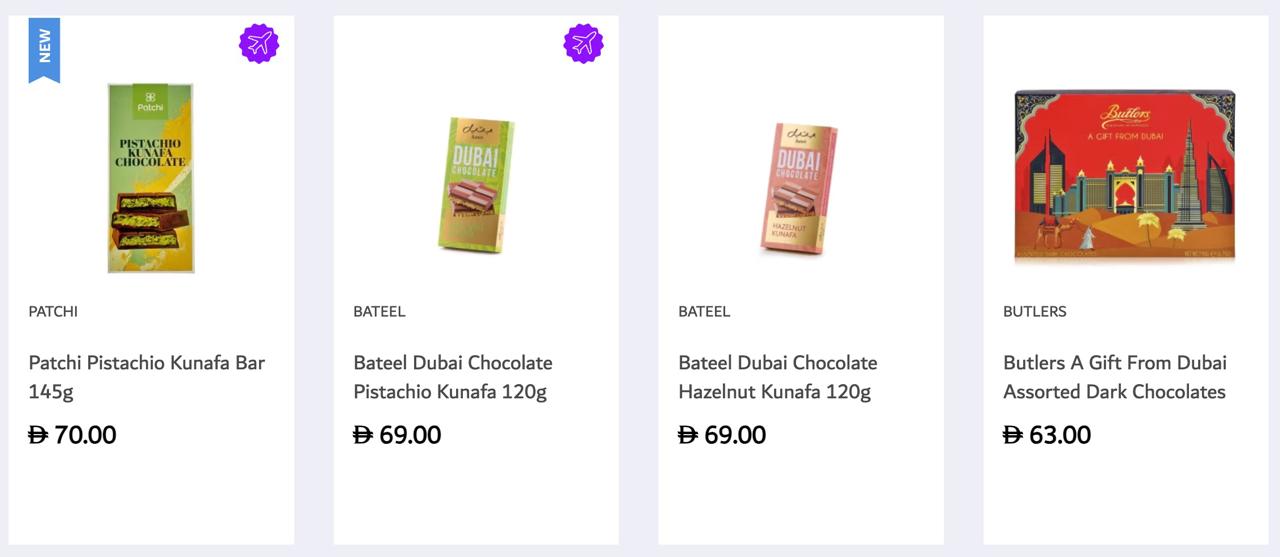Open the Patchi Pistachio Kunafa Chocolate product image
This screenshot has height=557, width=1280.
pyautogui.click(x=151, y=178)
